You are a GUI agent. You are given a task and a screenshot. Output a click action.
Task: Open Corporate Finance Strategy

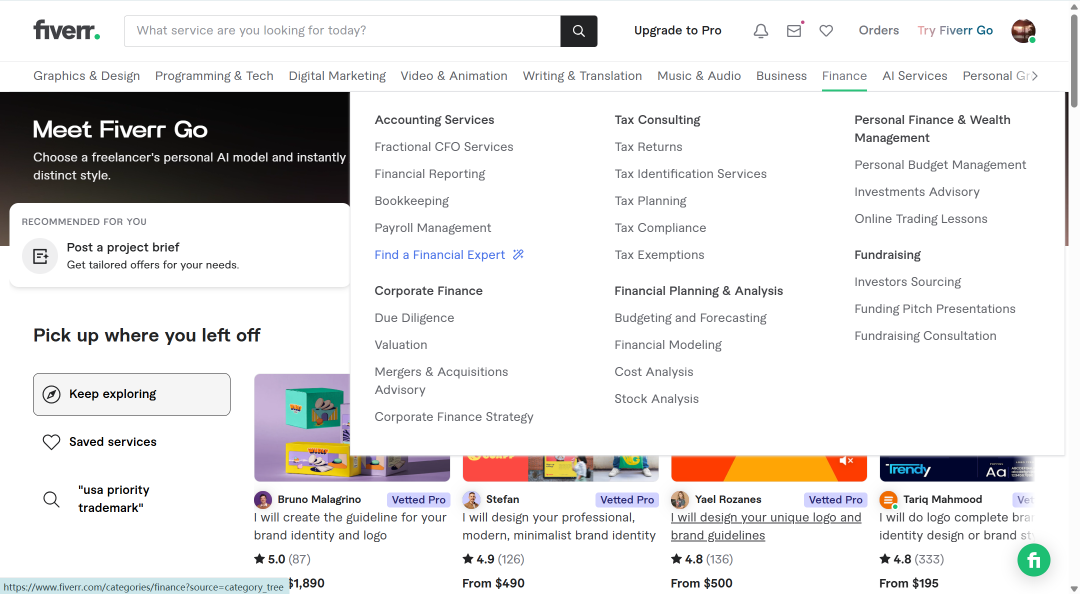point(454,417)
